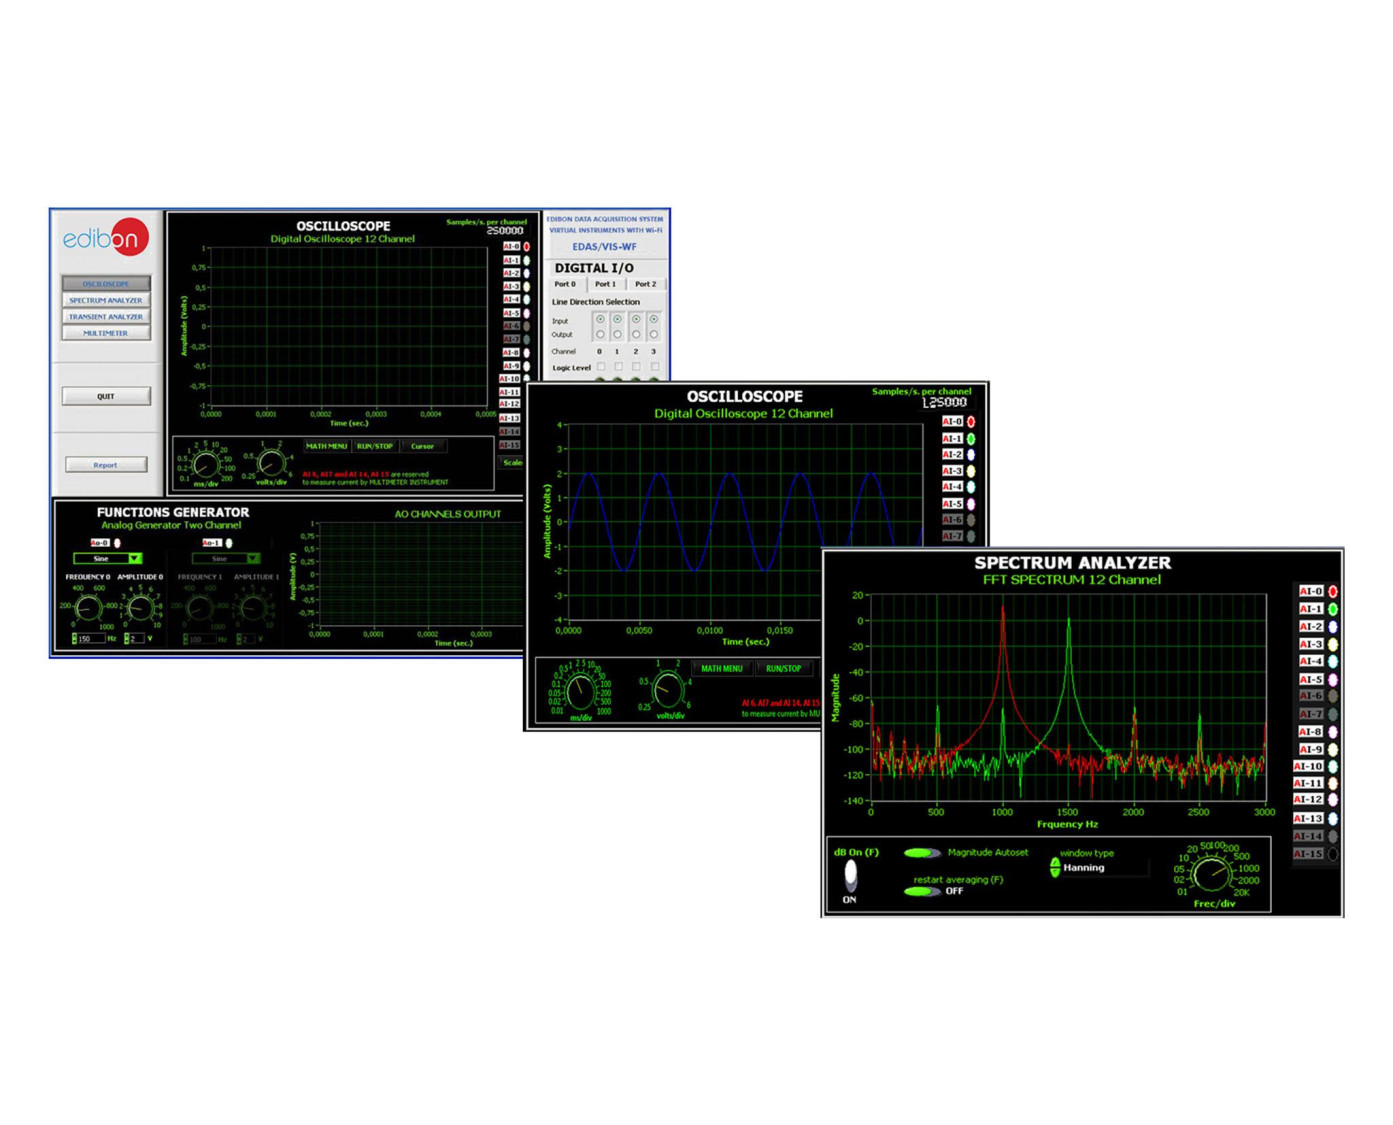Screen dimensions: 1393x1125
Task: Open the Ao-0 Sine waveform dropdown
Action: click(x=134, y=559)
